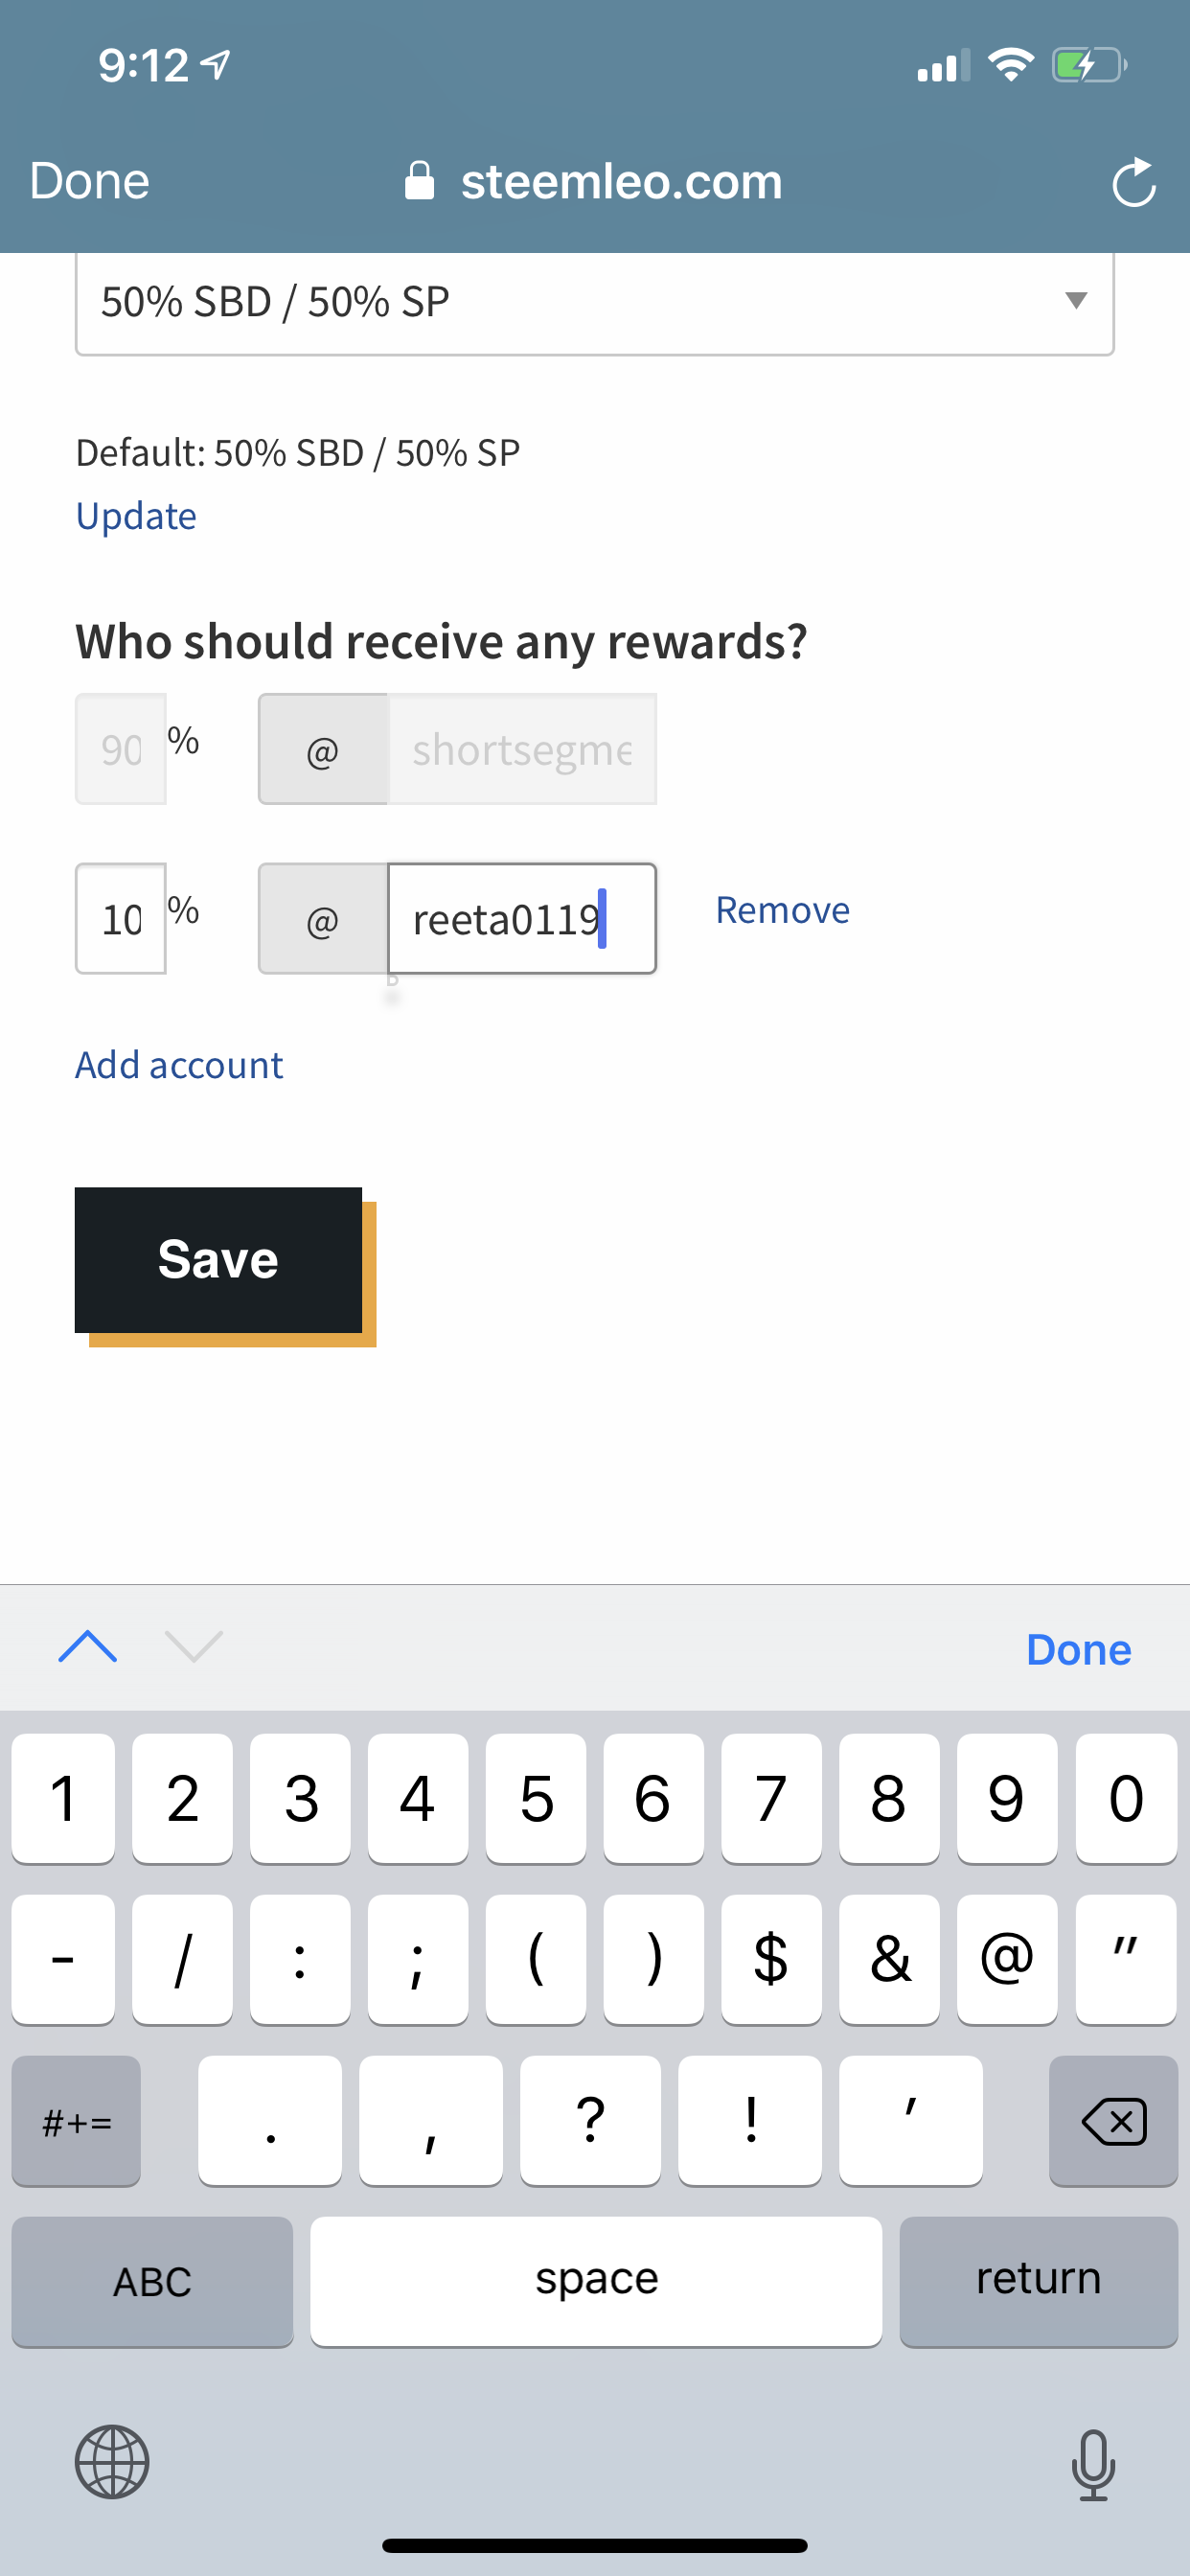Tap the up arrow previous field icon
The height and width of the screenshot is (2576, 1190).
pyautogui.click(x=88, y=1646)
